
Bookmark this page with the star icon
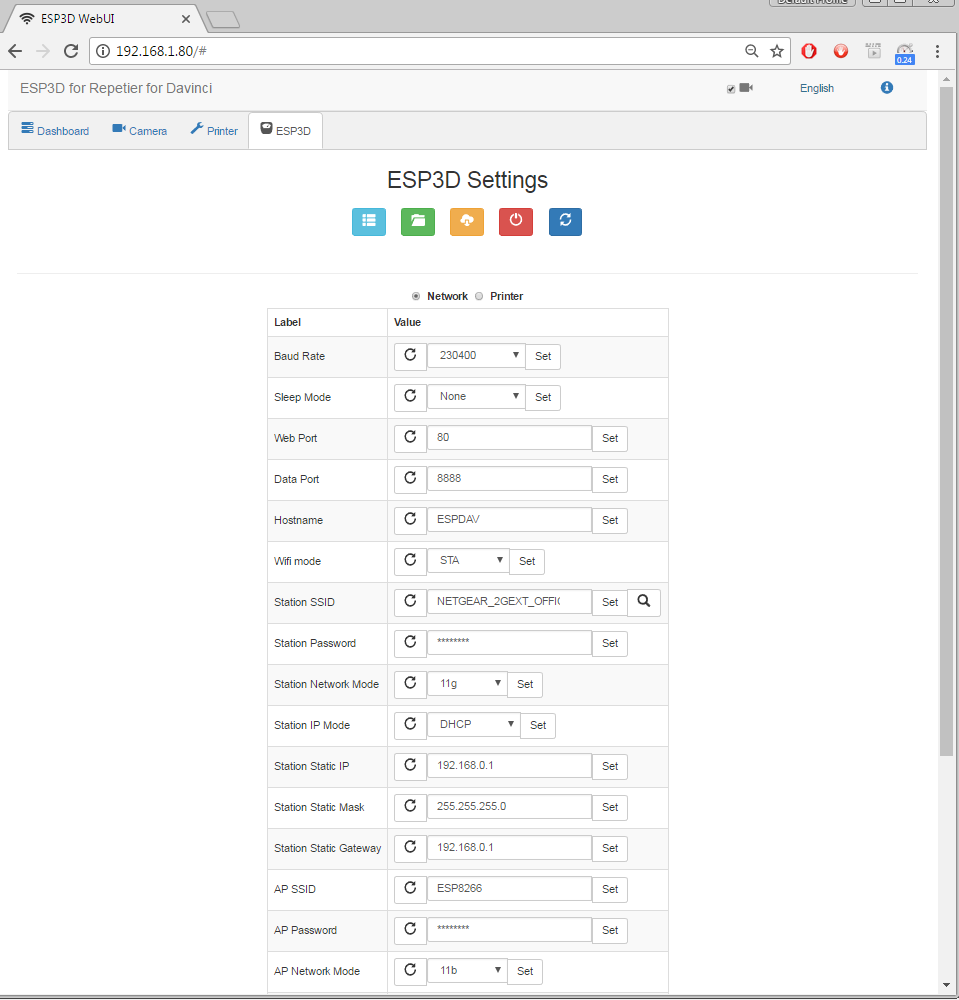(776, 51)
